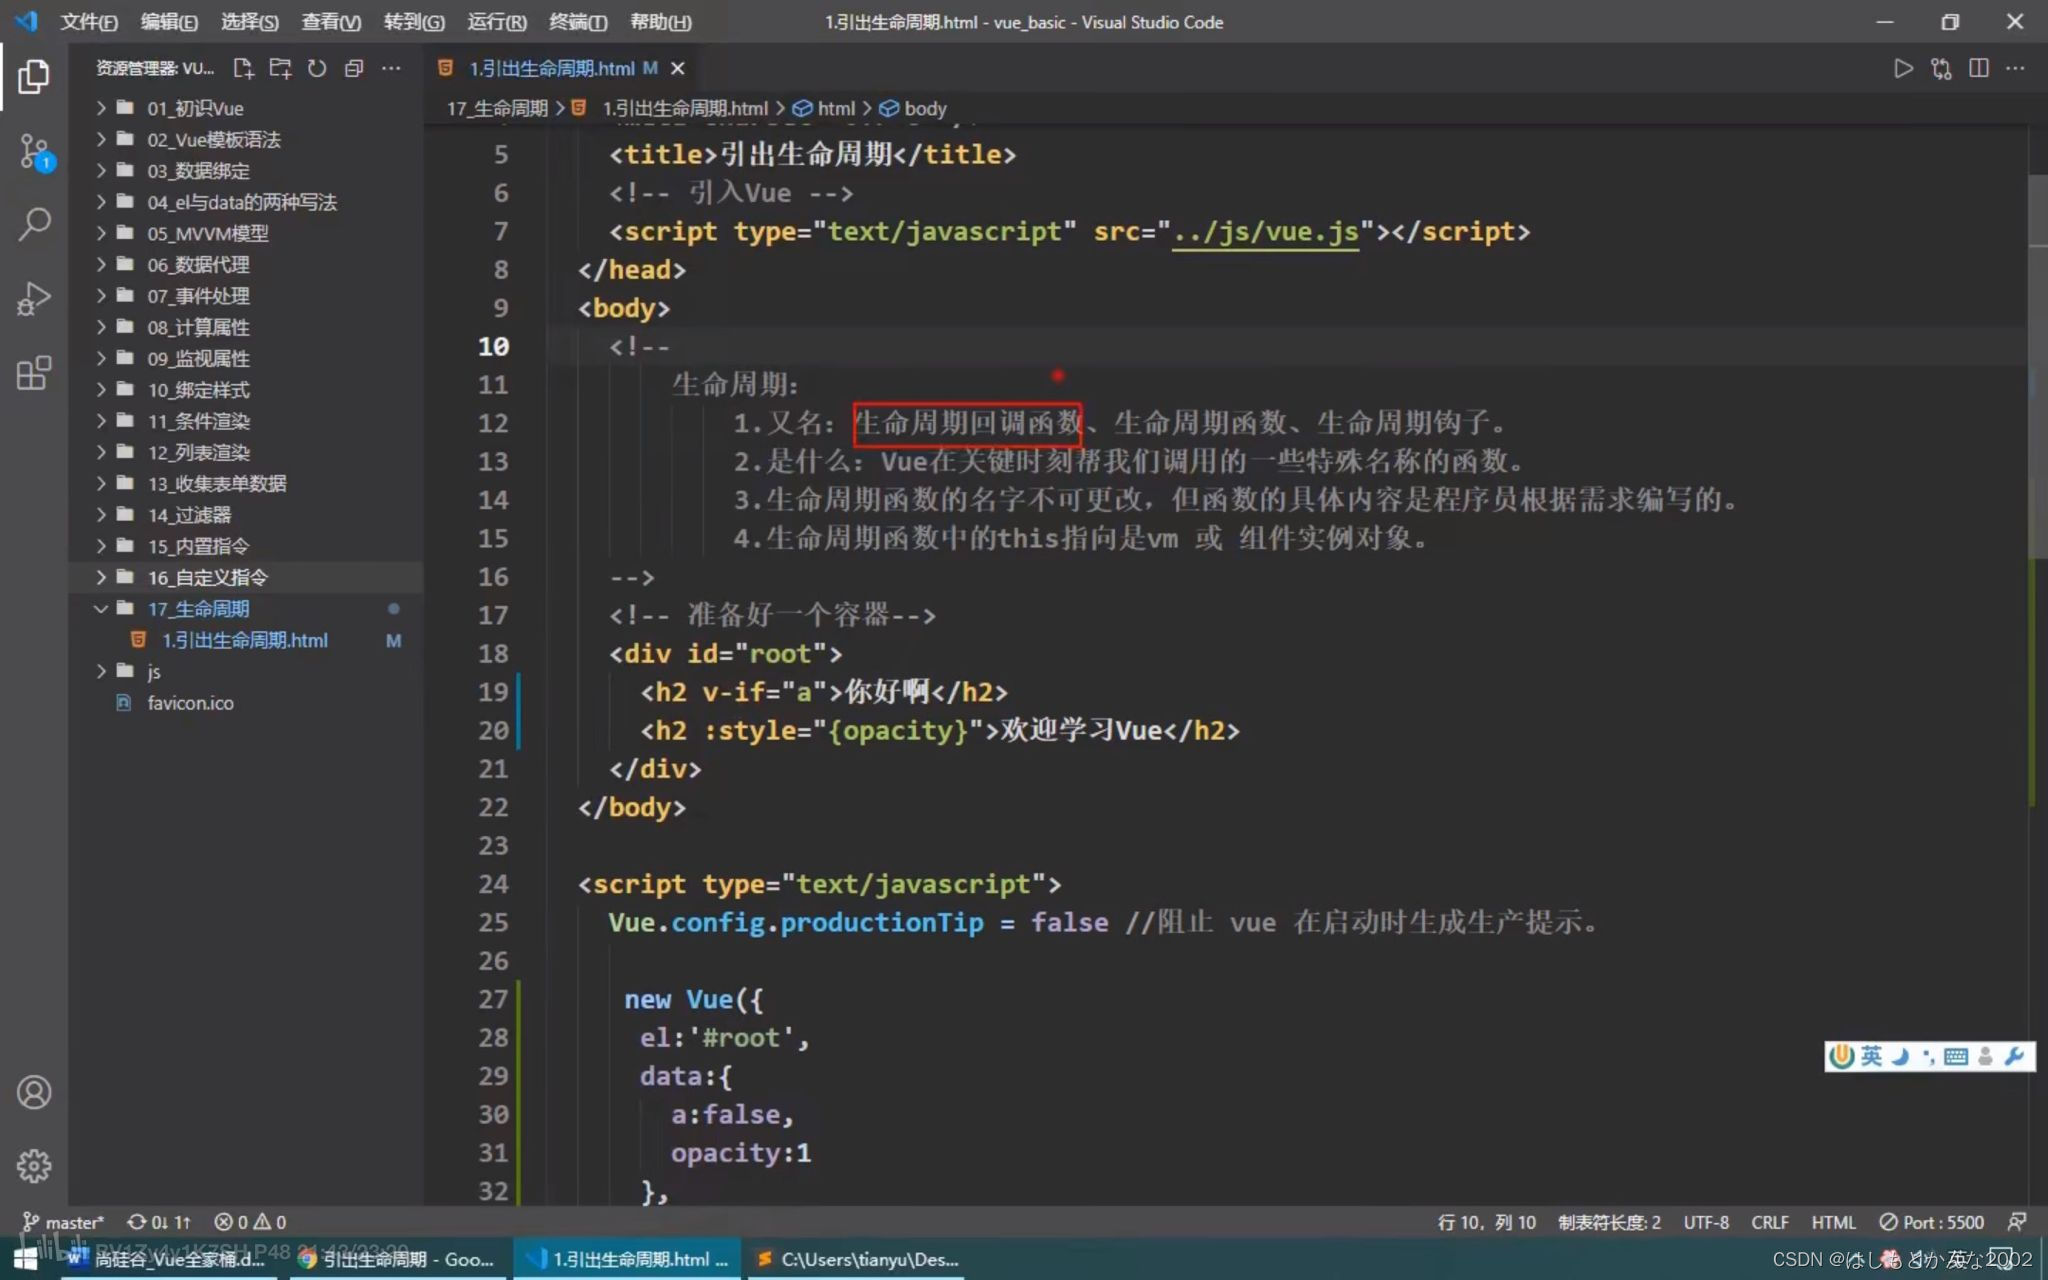Image resolution: width=2048 pixels, height=1280 pixels.
Task: Open the Extensions view
Action: pyautogui.click(x=34, y=373)
